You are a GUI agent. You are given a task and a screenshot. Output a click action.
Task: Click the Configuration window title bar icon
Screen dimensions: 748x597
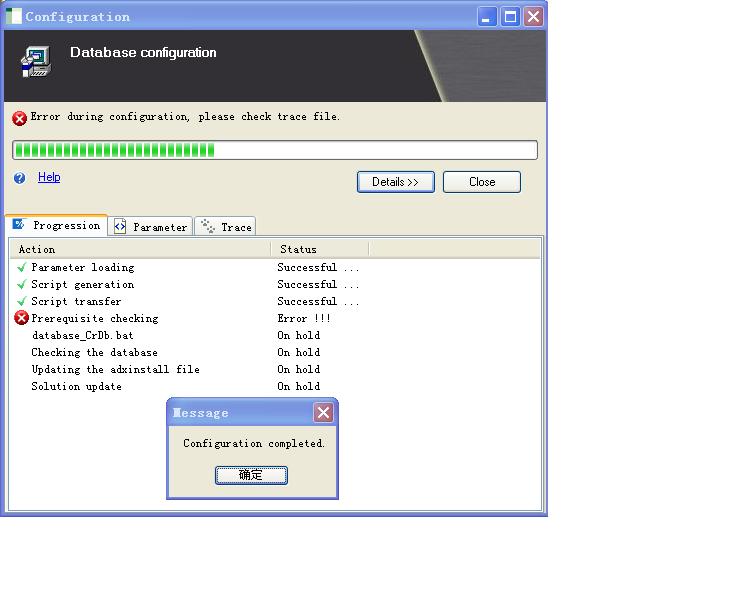(14, 16)
